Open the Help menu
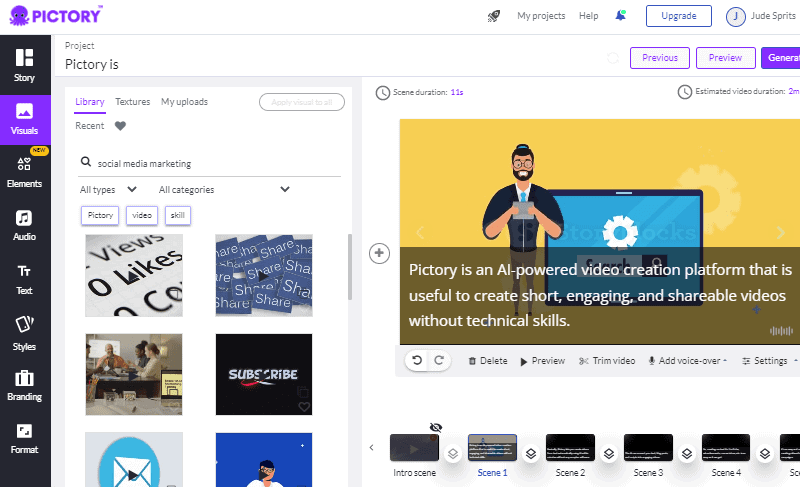This screenshot has height=487, width=800. 588,16
